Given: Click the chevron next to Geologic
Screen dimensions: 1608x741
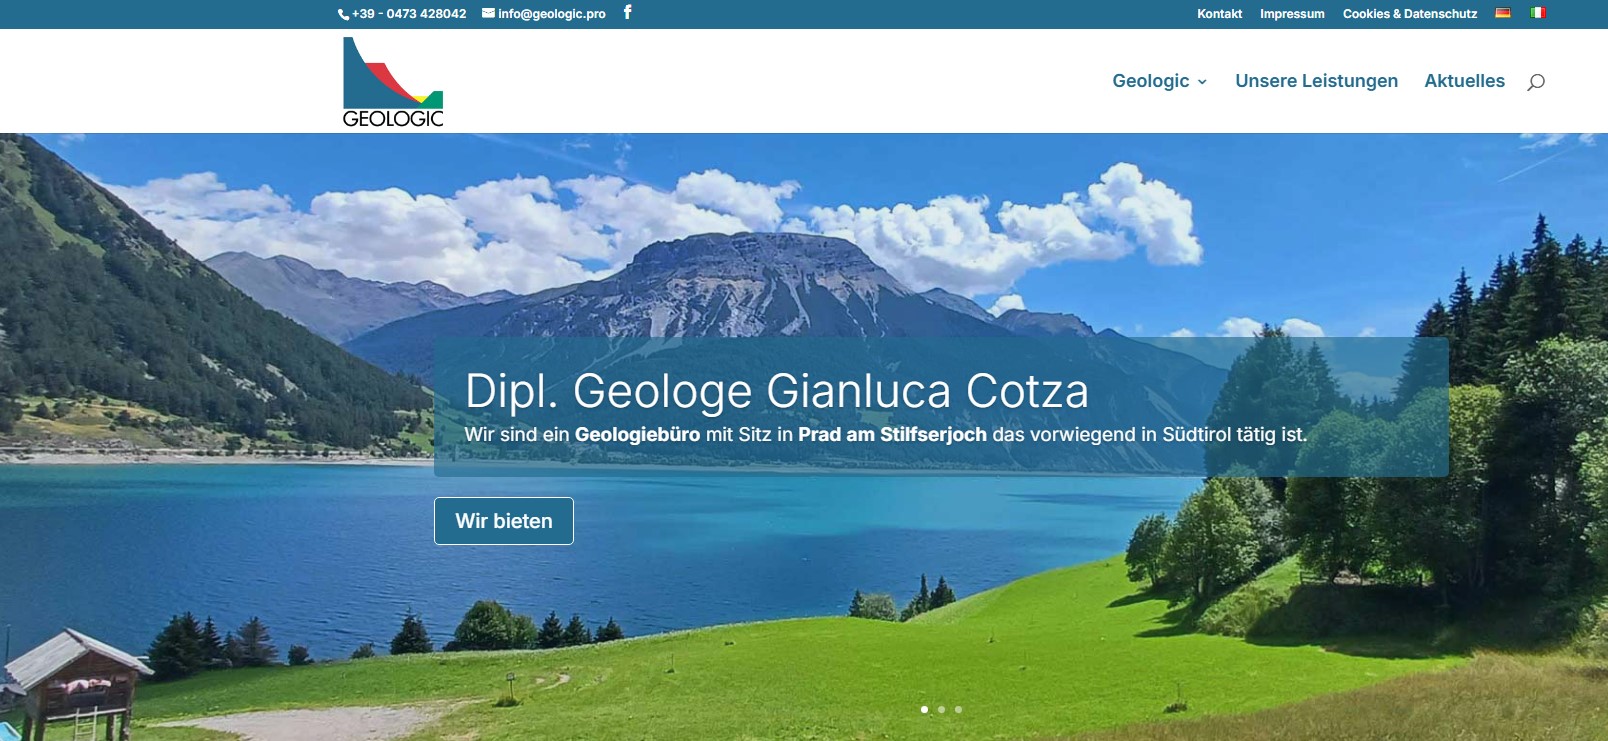Looking at the screenshot, I should [x=1202, y=82].
